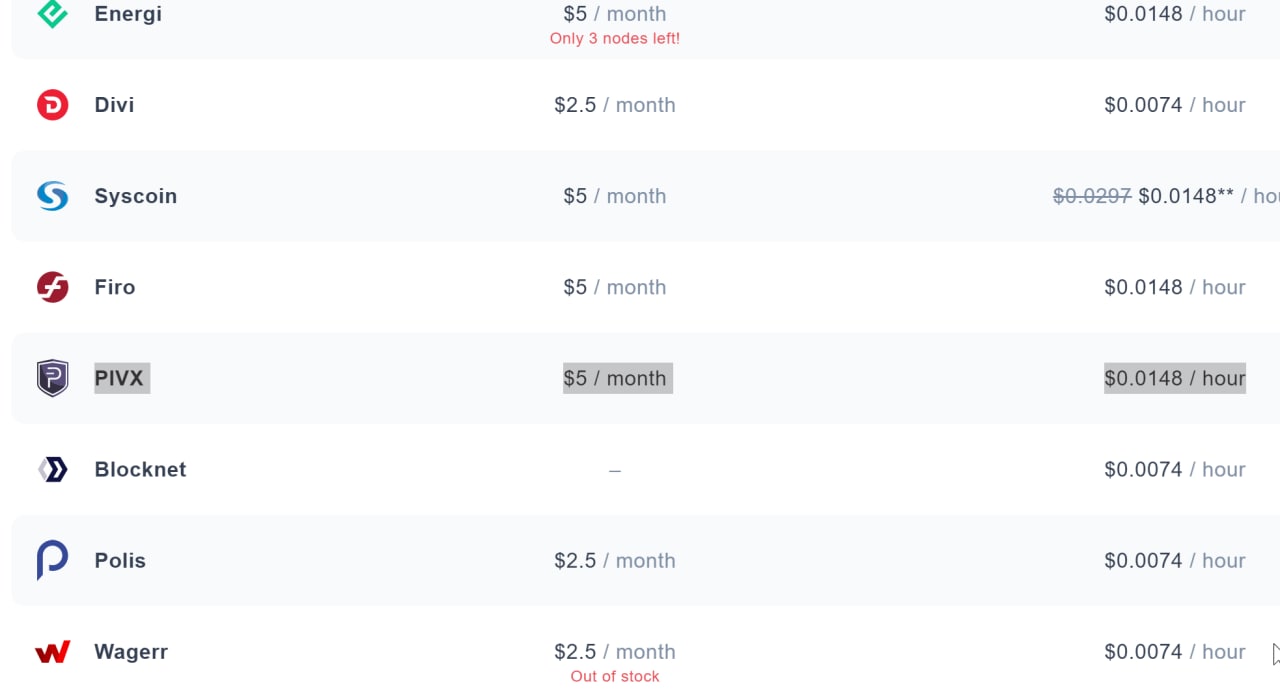Click Blocknet's $0.0074 / hour price
Viewport: 1280px width, 694px height.
pyautogui.click(x=1175, y=469)
